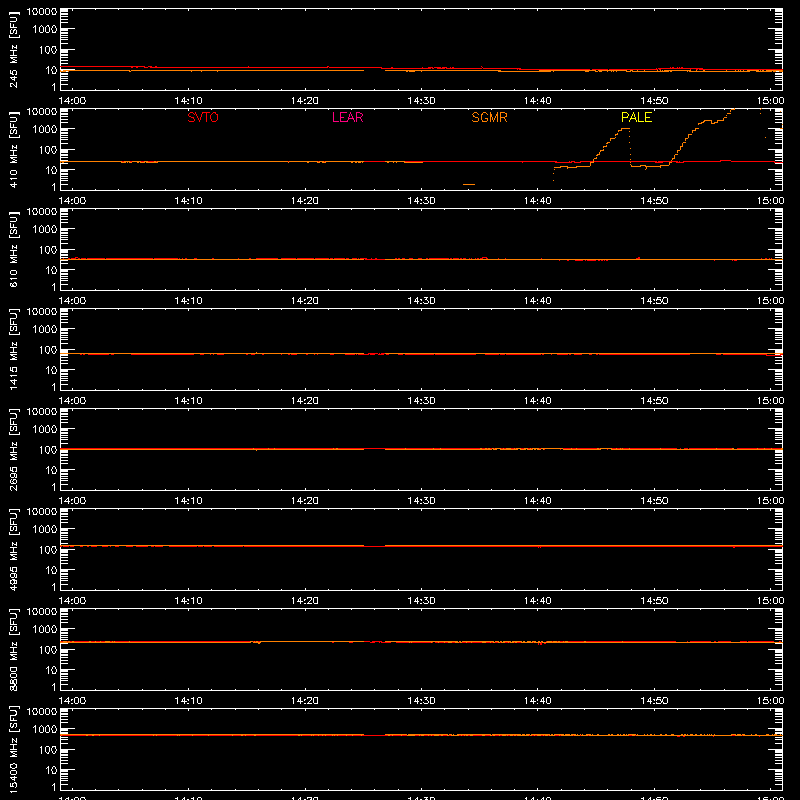Click 15:00 under the 245 MHz panel
The height and width of the screenshot is (800, 800).
(x=770, y=101)
